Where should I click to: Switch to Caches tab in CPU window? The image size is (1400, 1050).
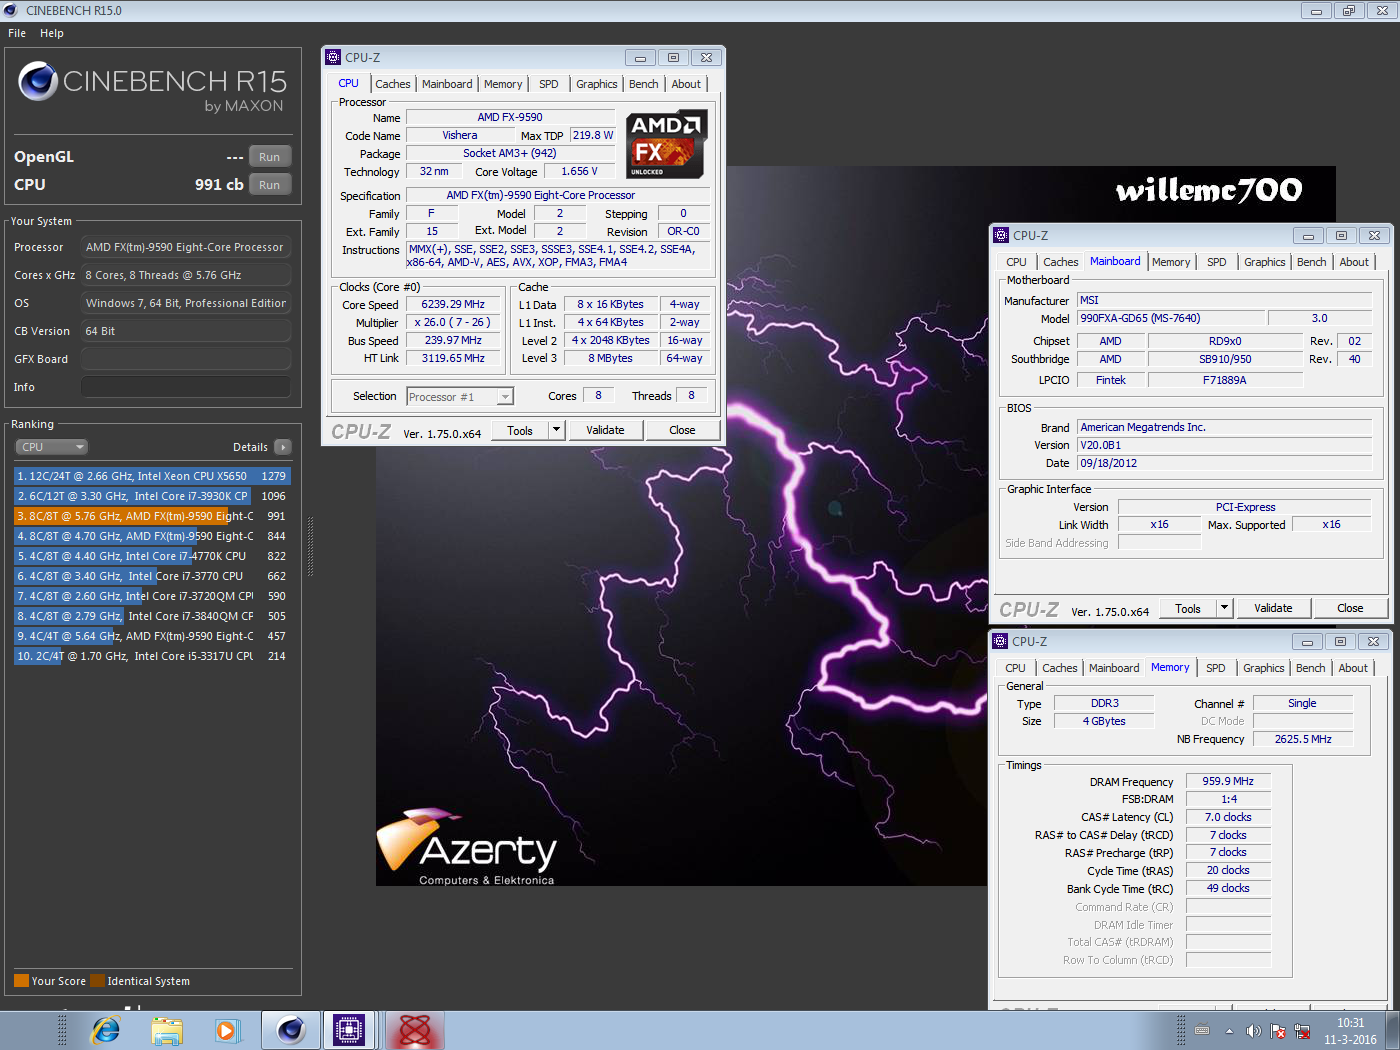click(x=393, y=84)
